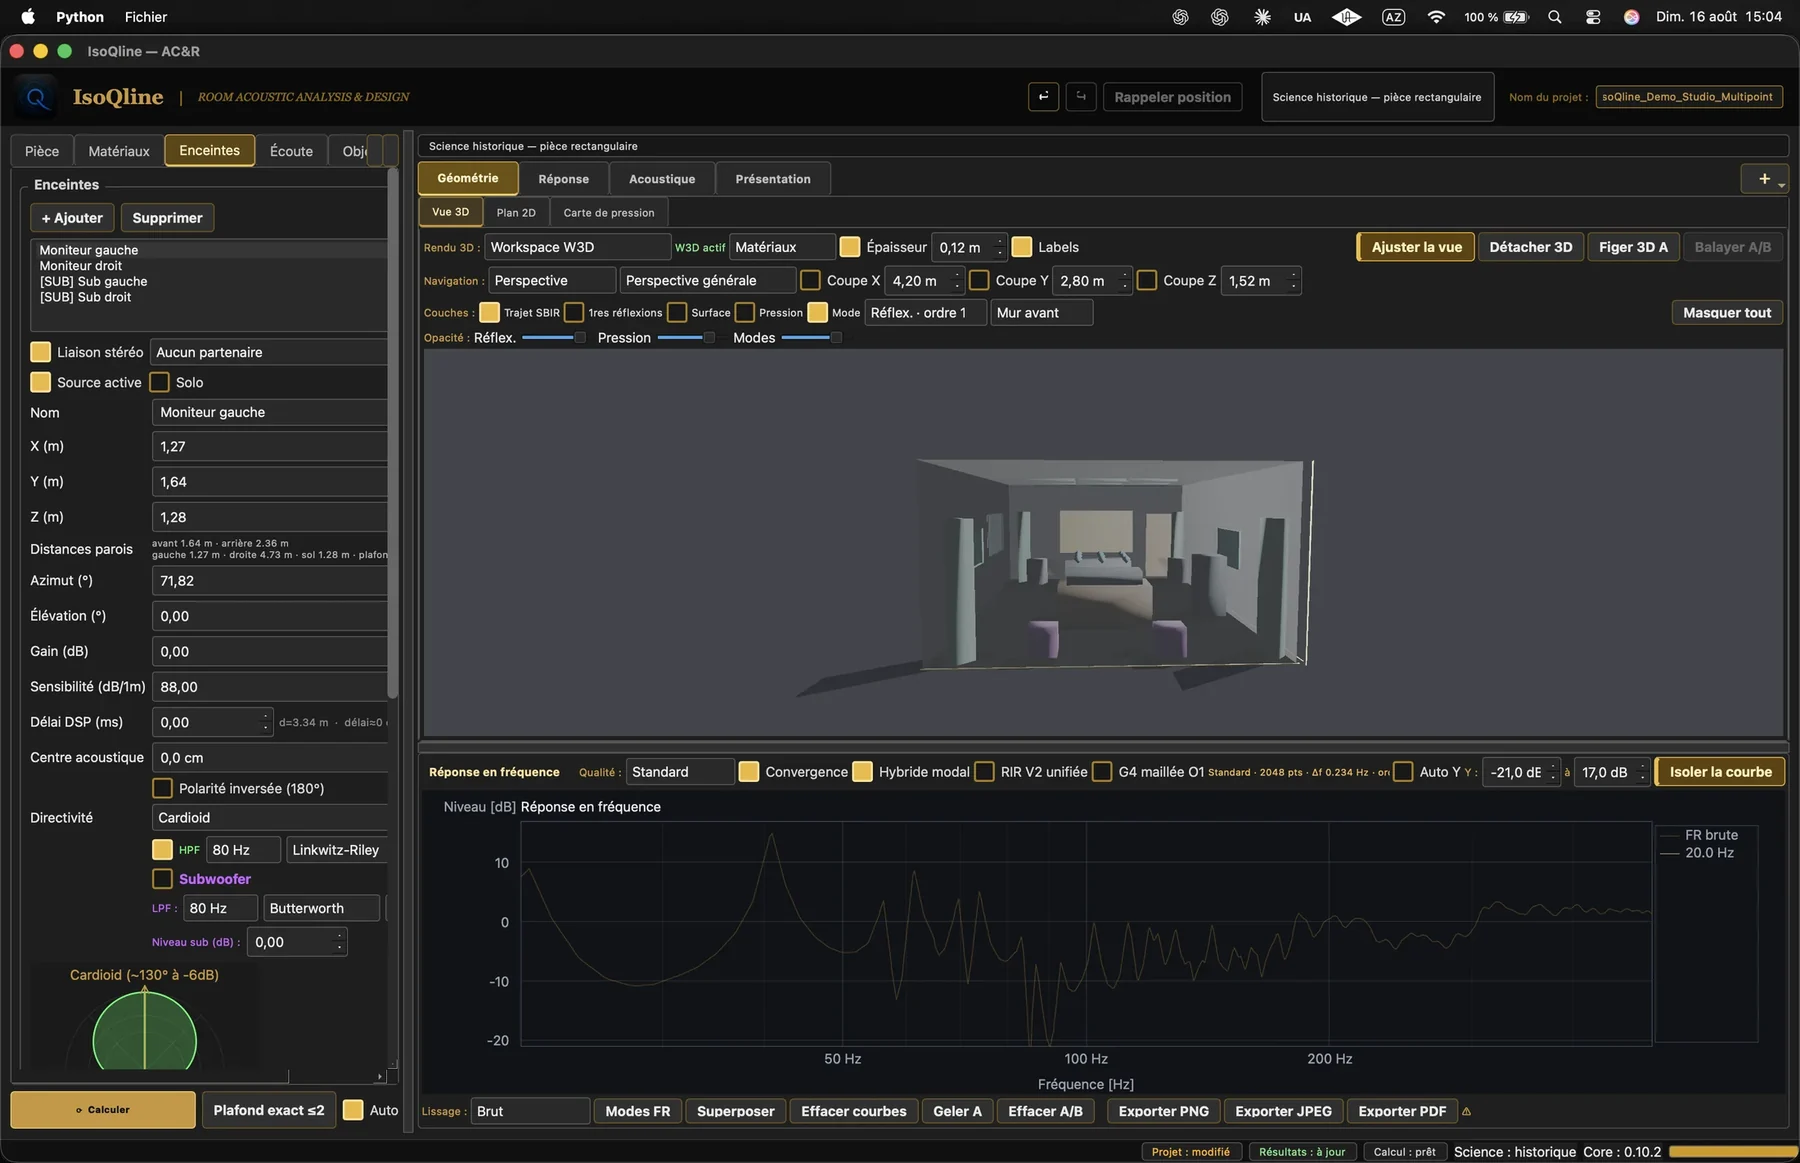
Task: Click the Wi-Fi icon in the menu bar
Action: pyautogui.click(x=1436, y=17)
